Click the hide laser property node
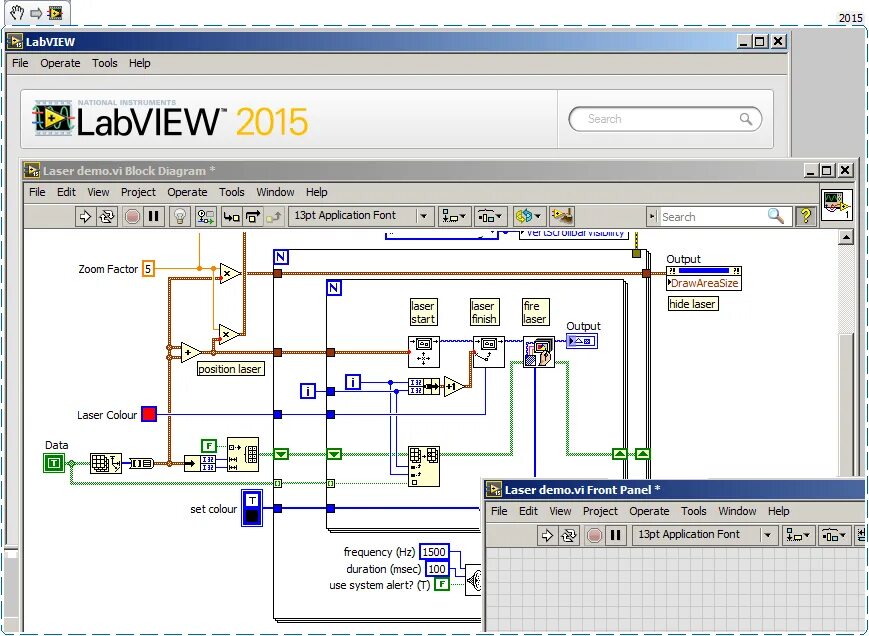 [x=692, y=303]
